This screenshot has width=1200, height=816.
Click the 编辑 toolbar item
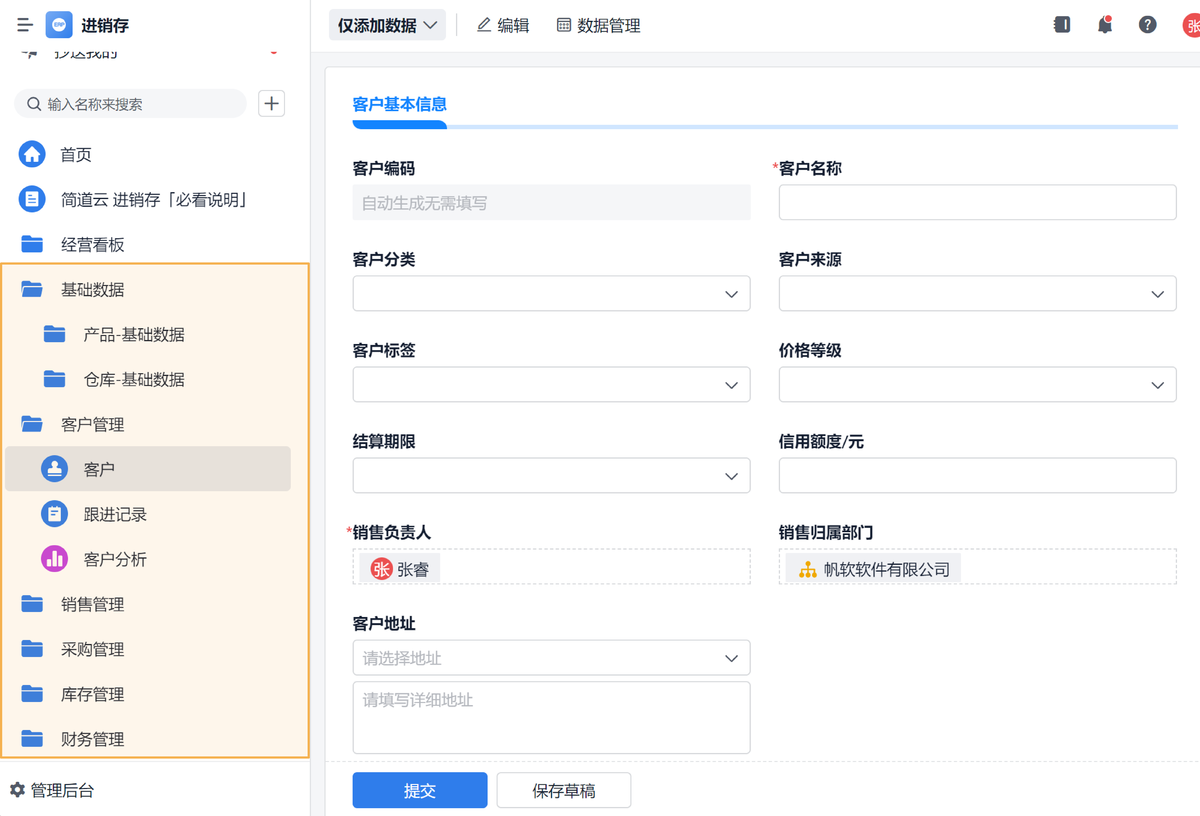503,25
